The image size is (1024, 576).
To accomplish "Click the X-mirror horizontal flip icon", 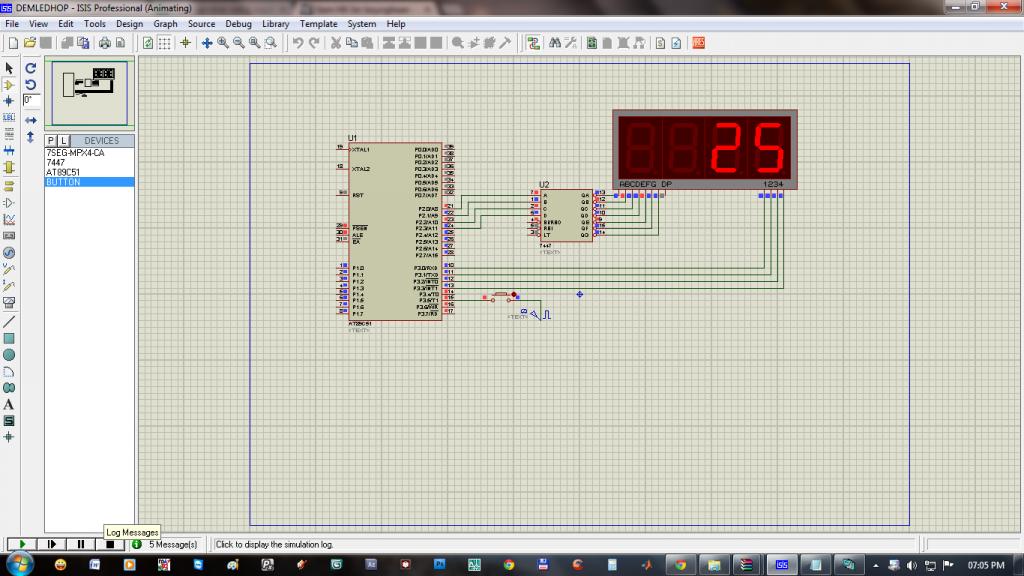I will 31,120.
